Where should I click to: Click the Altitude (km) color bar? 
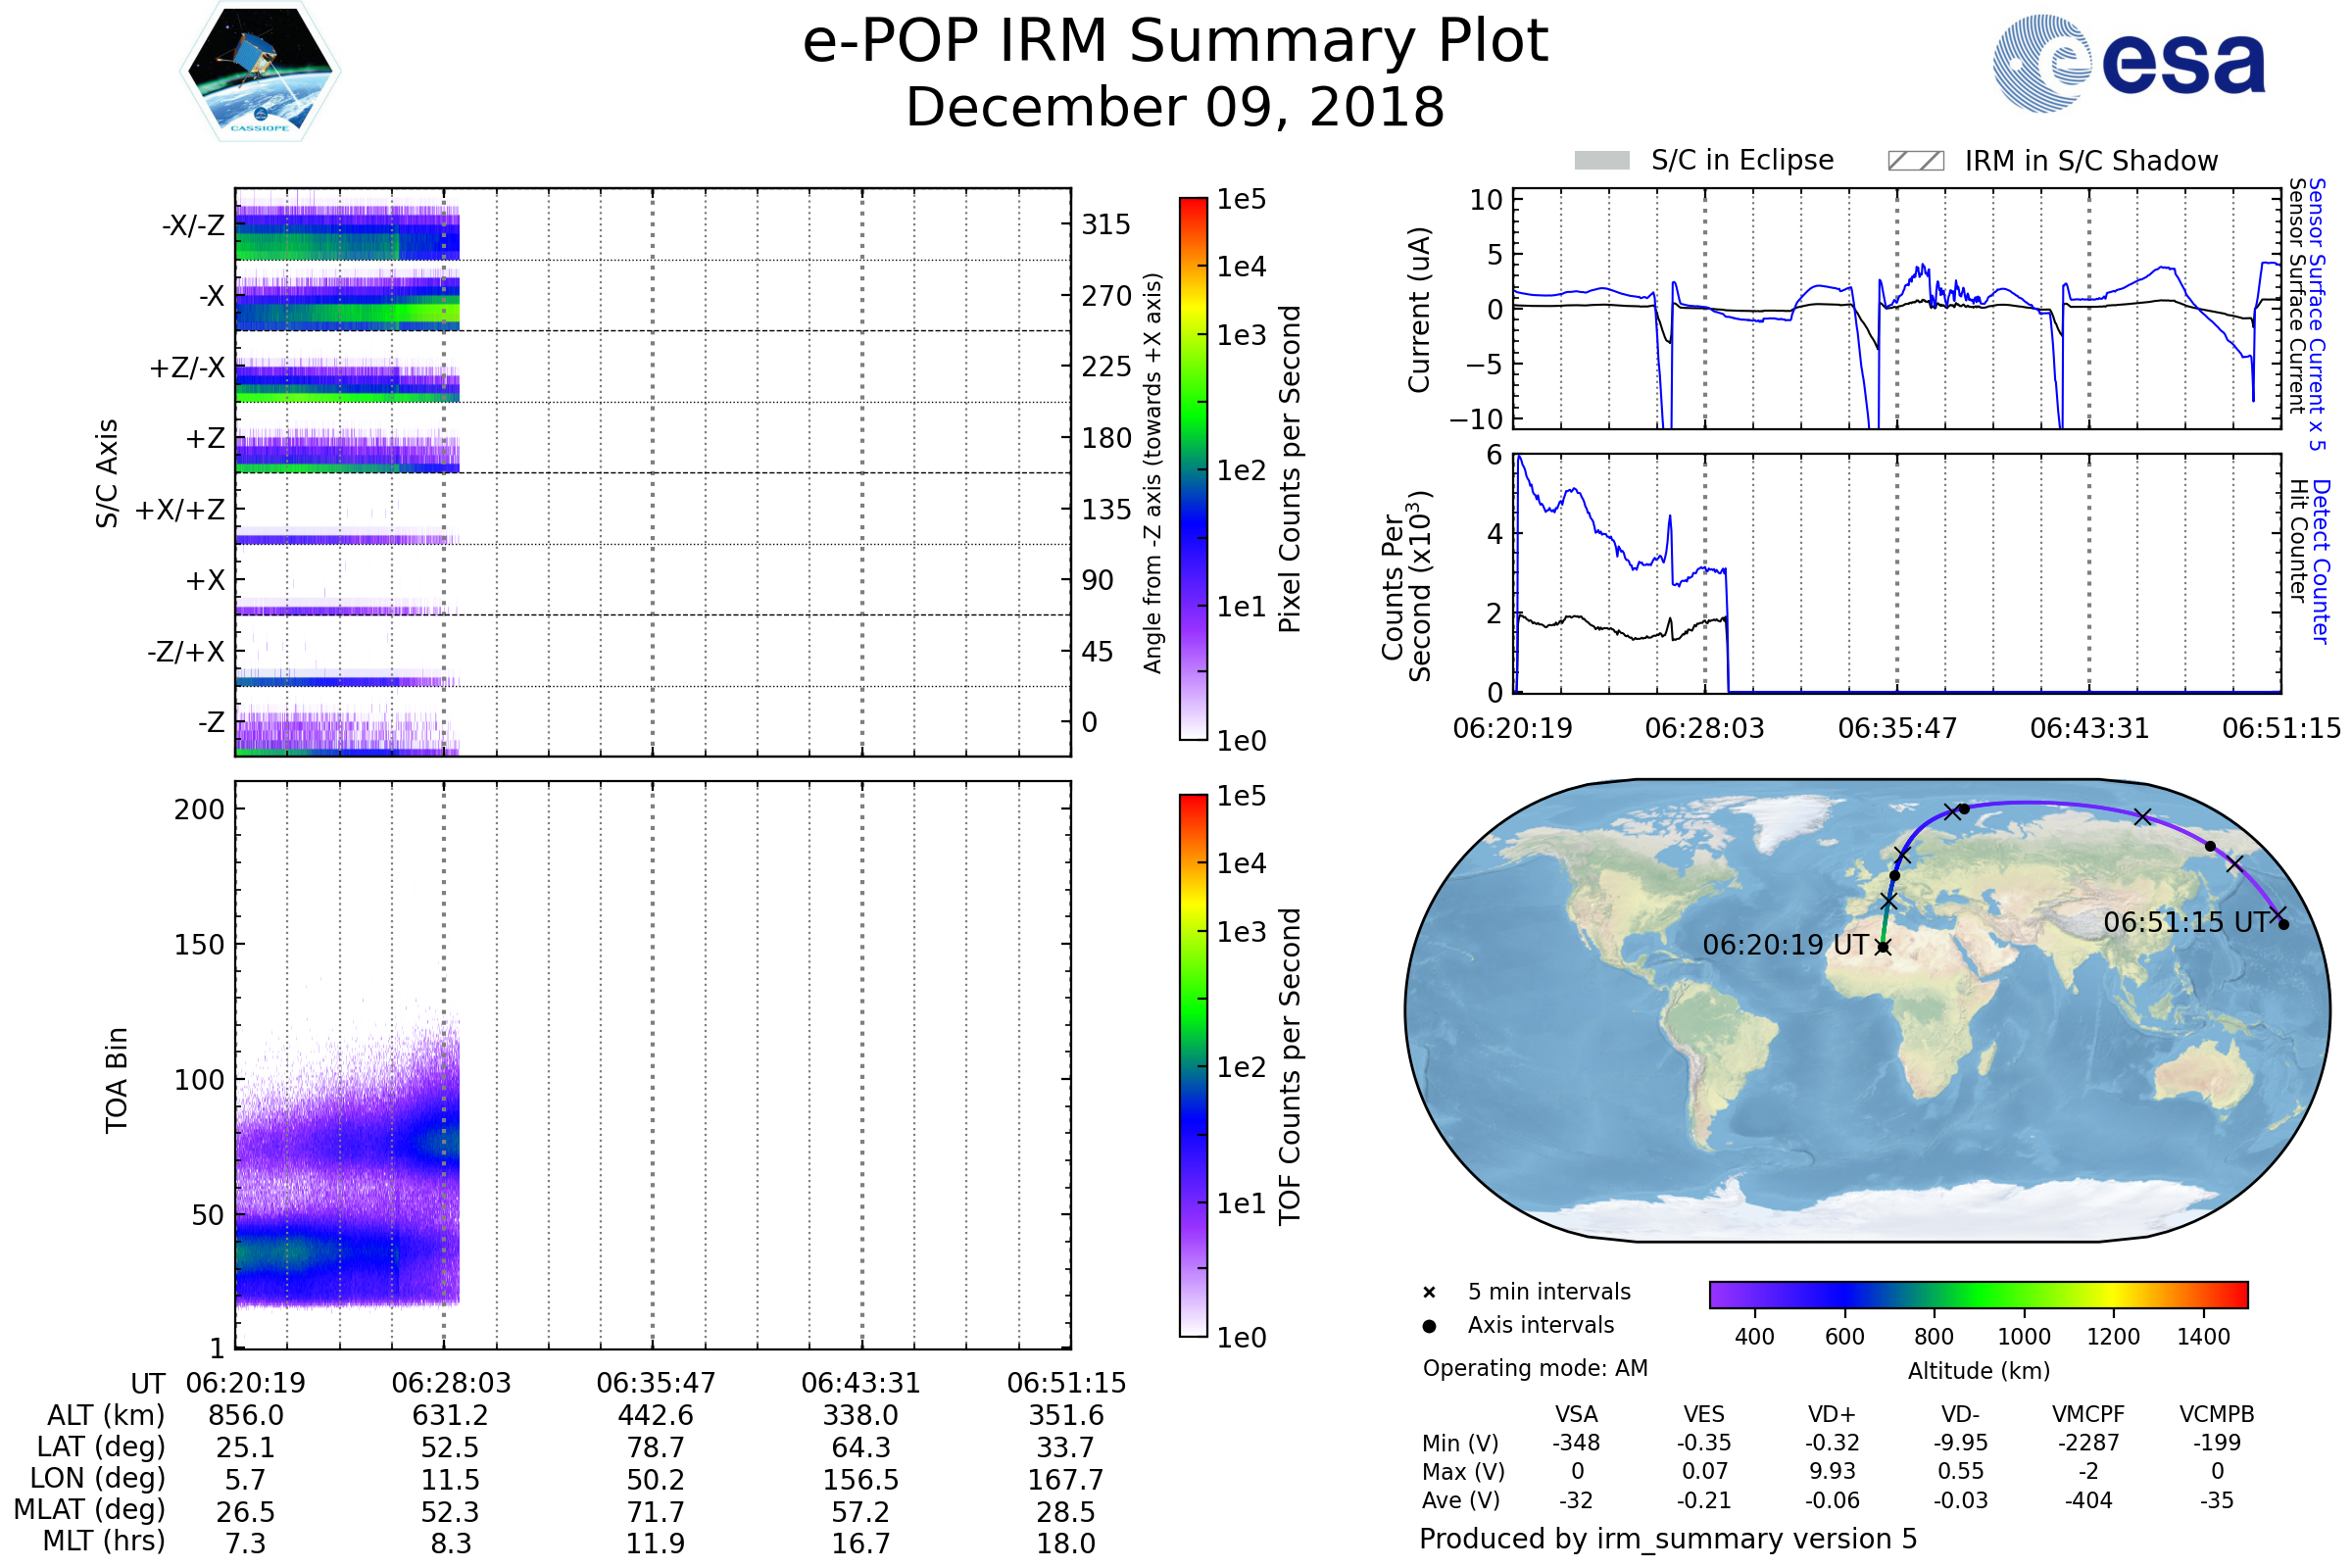pos(1978,1294)
